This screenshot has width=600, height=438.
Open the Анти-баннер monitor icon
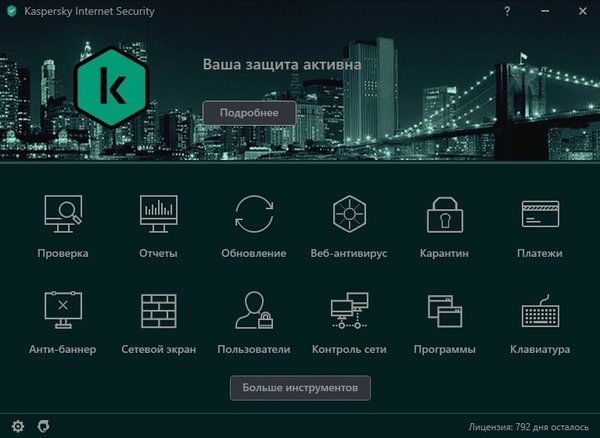tap(63, 310)
